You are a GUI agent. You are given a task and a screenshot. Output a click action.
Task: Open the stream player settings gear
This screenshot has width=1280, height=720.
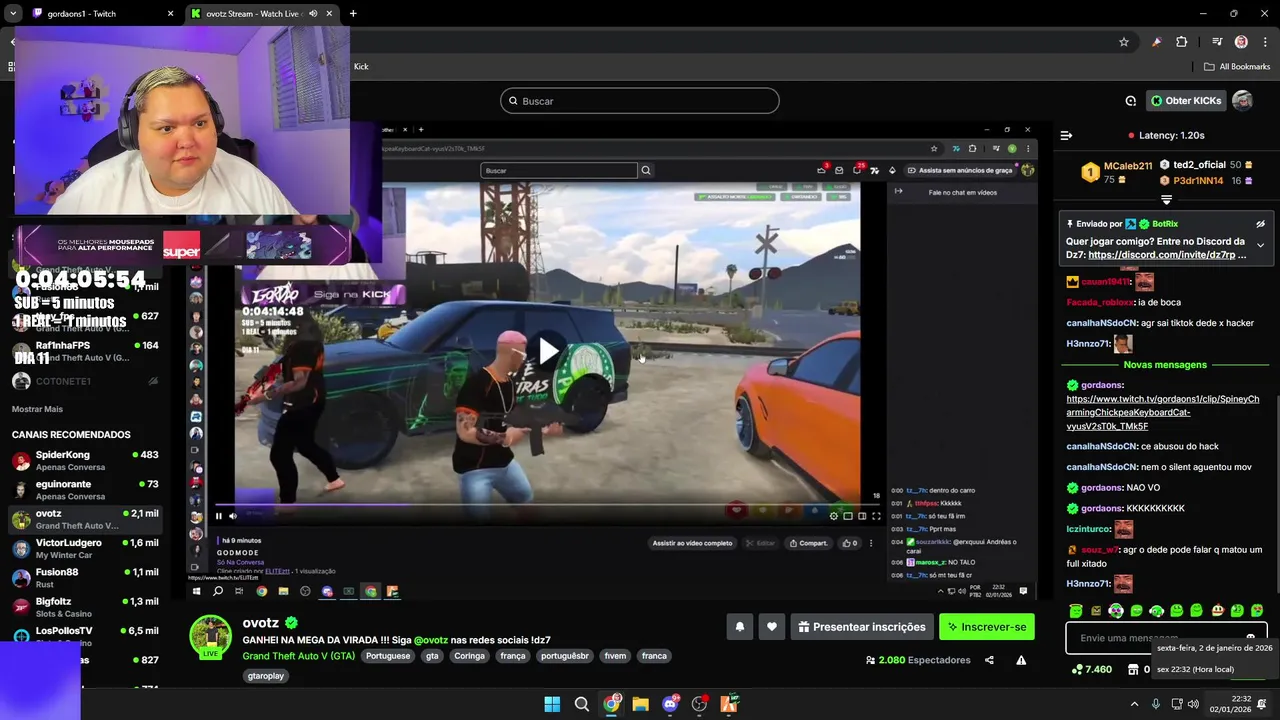(x=834, y=516)
